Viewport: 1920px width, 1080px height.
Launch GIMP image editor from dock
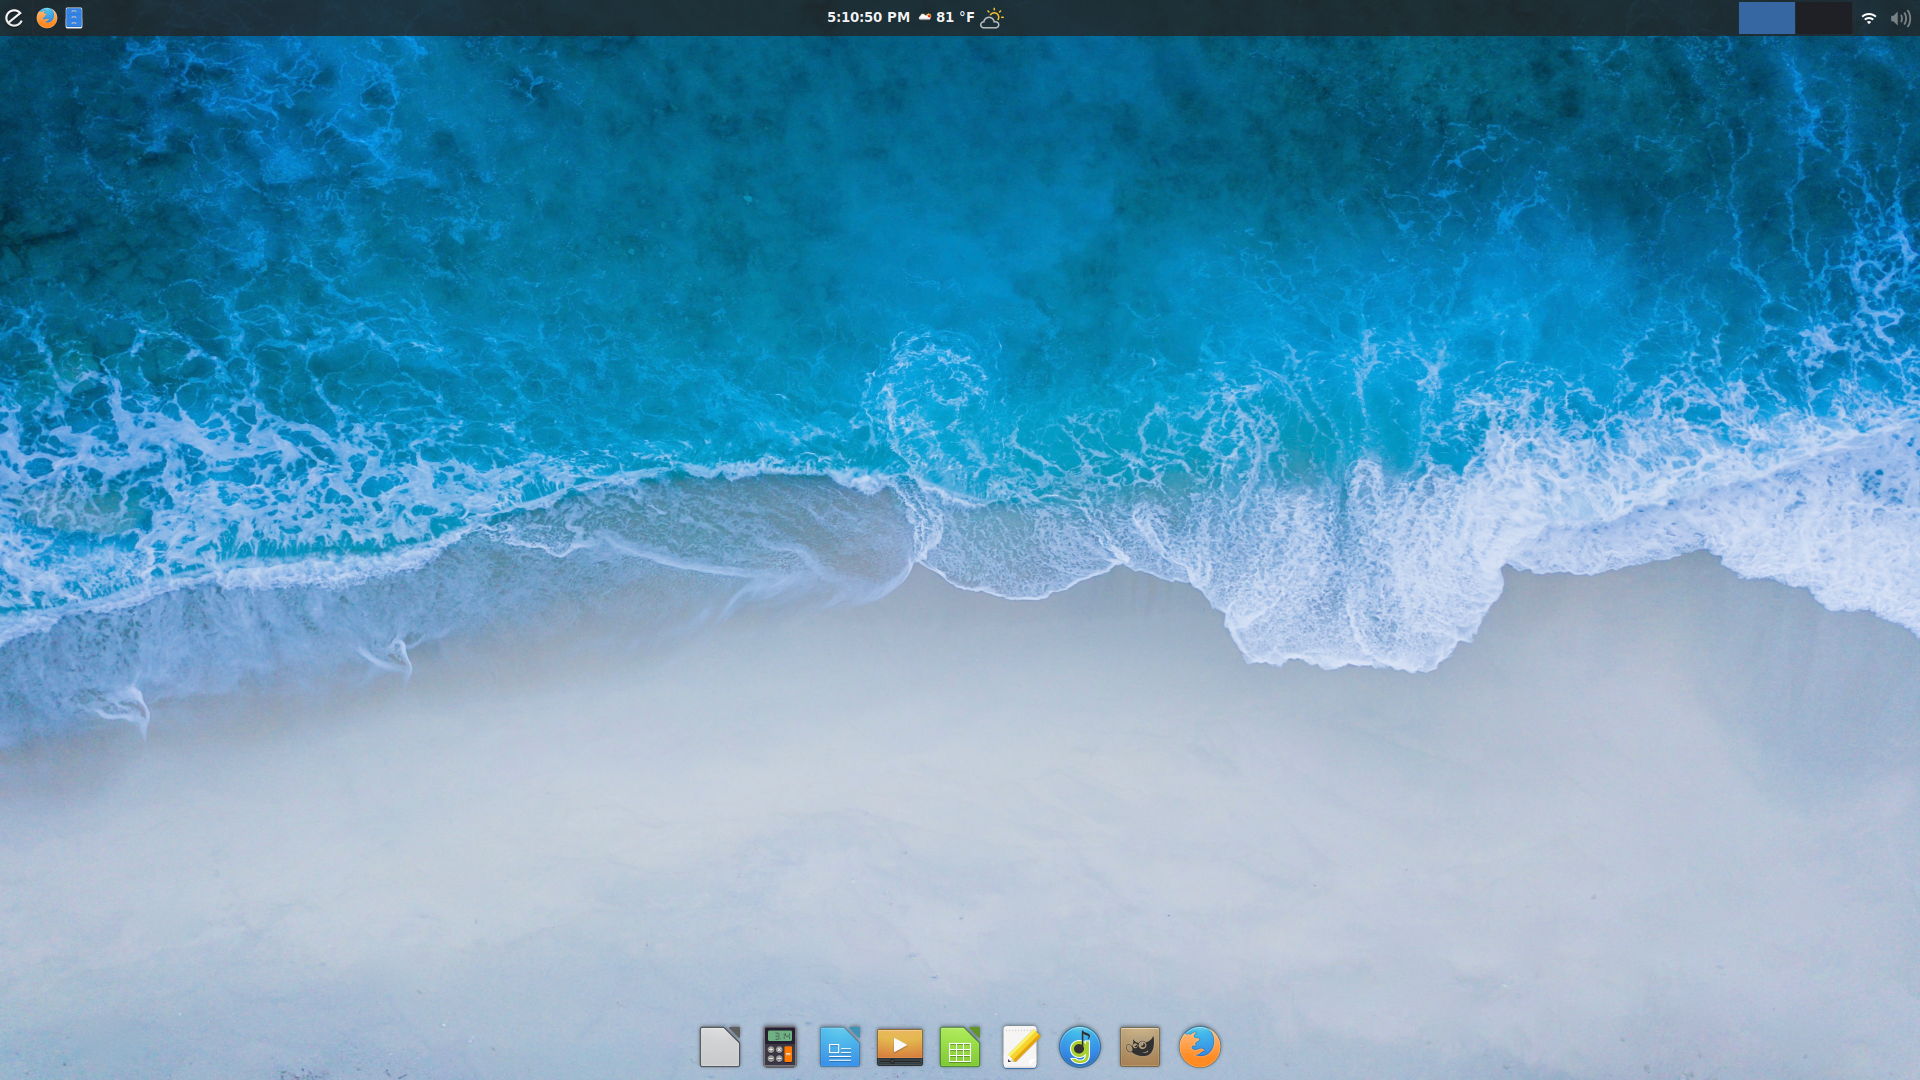tap(1140, 1047)
